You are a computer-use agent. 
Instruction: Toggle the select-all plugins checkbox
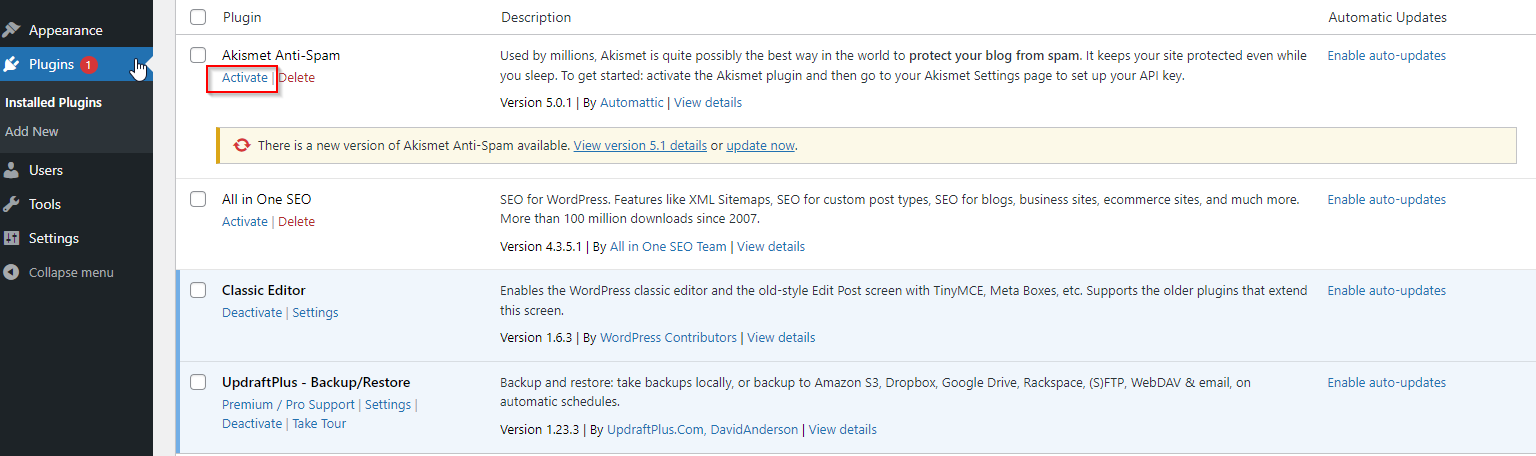(198, 17)
